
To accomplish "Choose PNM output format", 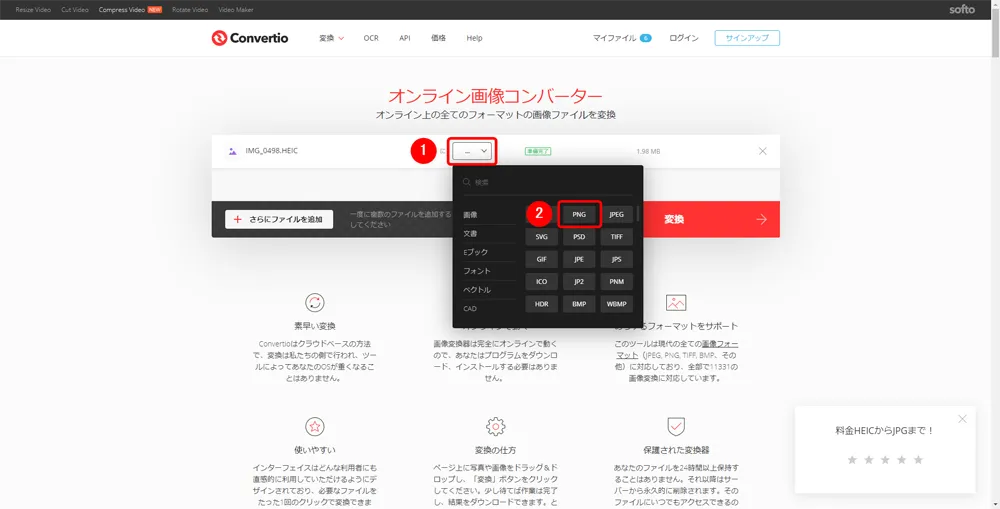I will click(616, 281).
